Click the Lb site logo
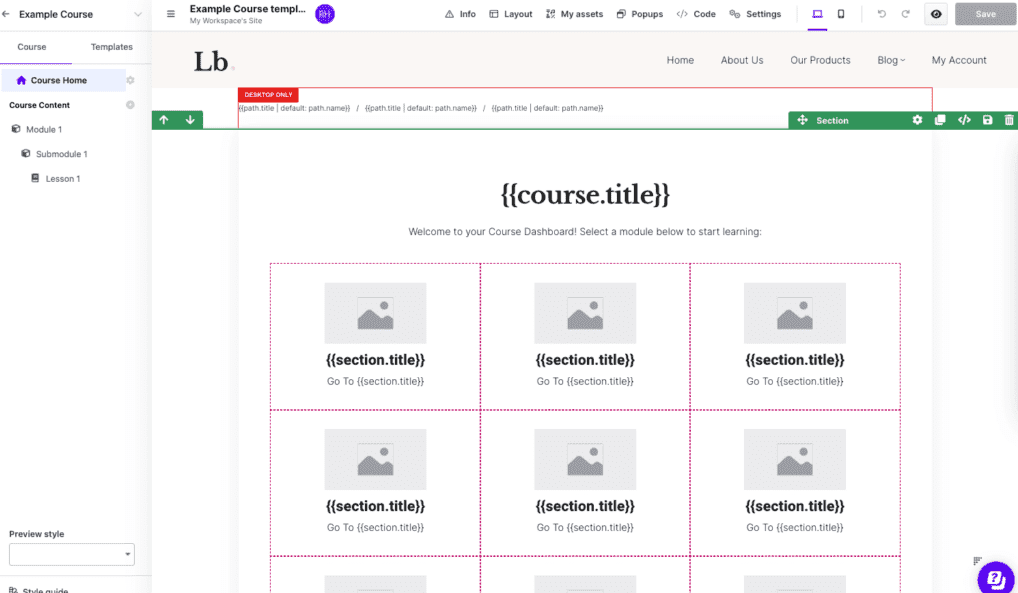 212,62
